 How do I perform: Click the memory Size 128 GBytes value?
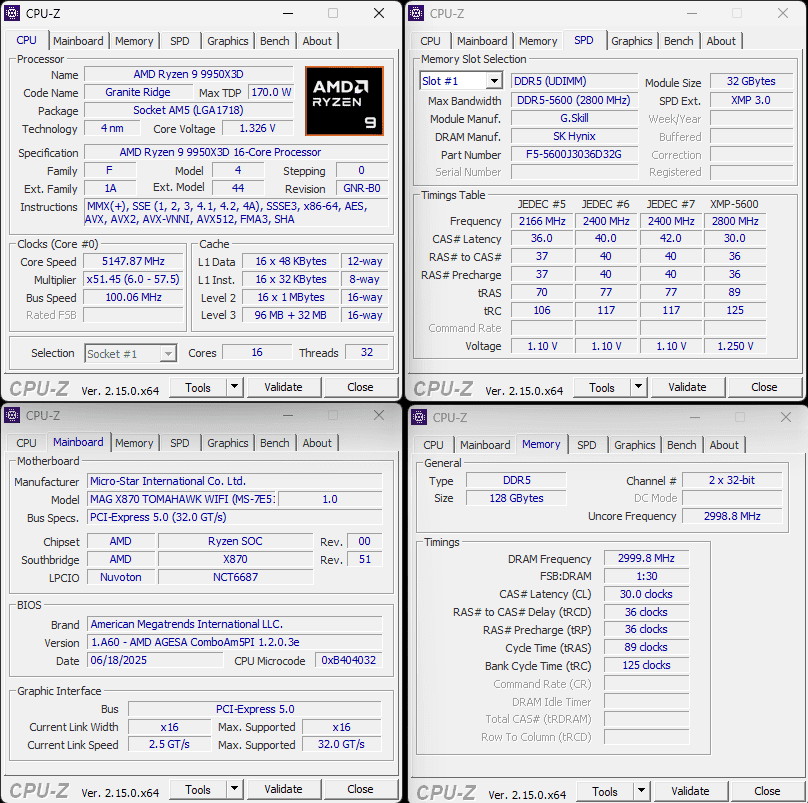516,498
